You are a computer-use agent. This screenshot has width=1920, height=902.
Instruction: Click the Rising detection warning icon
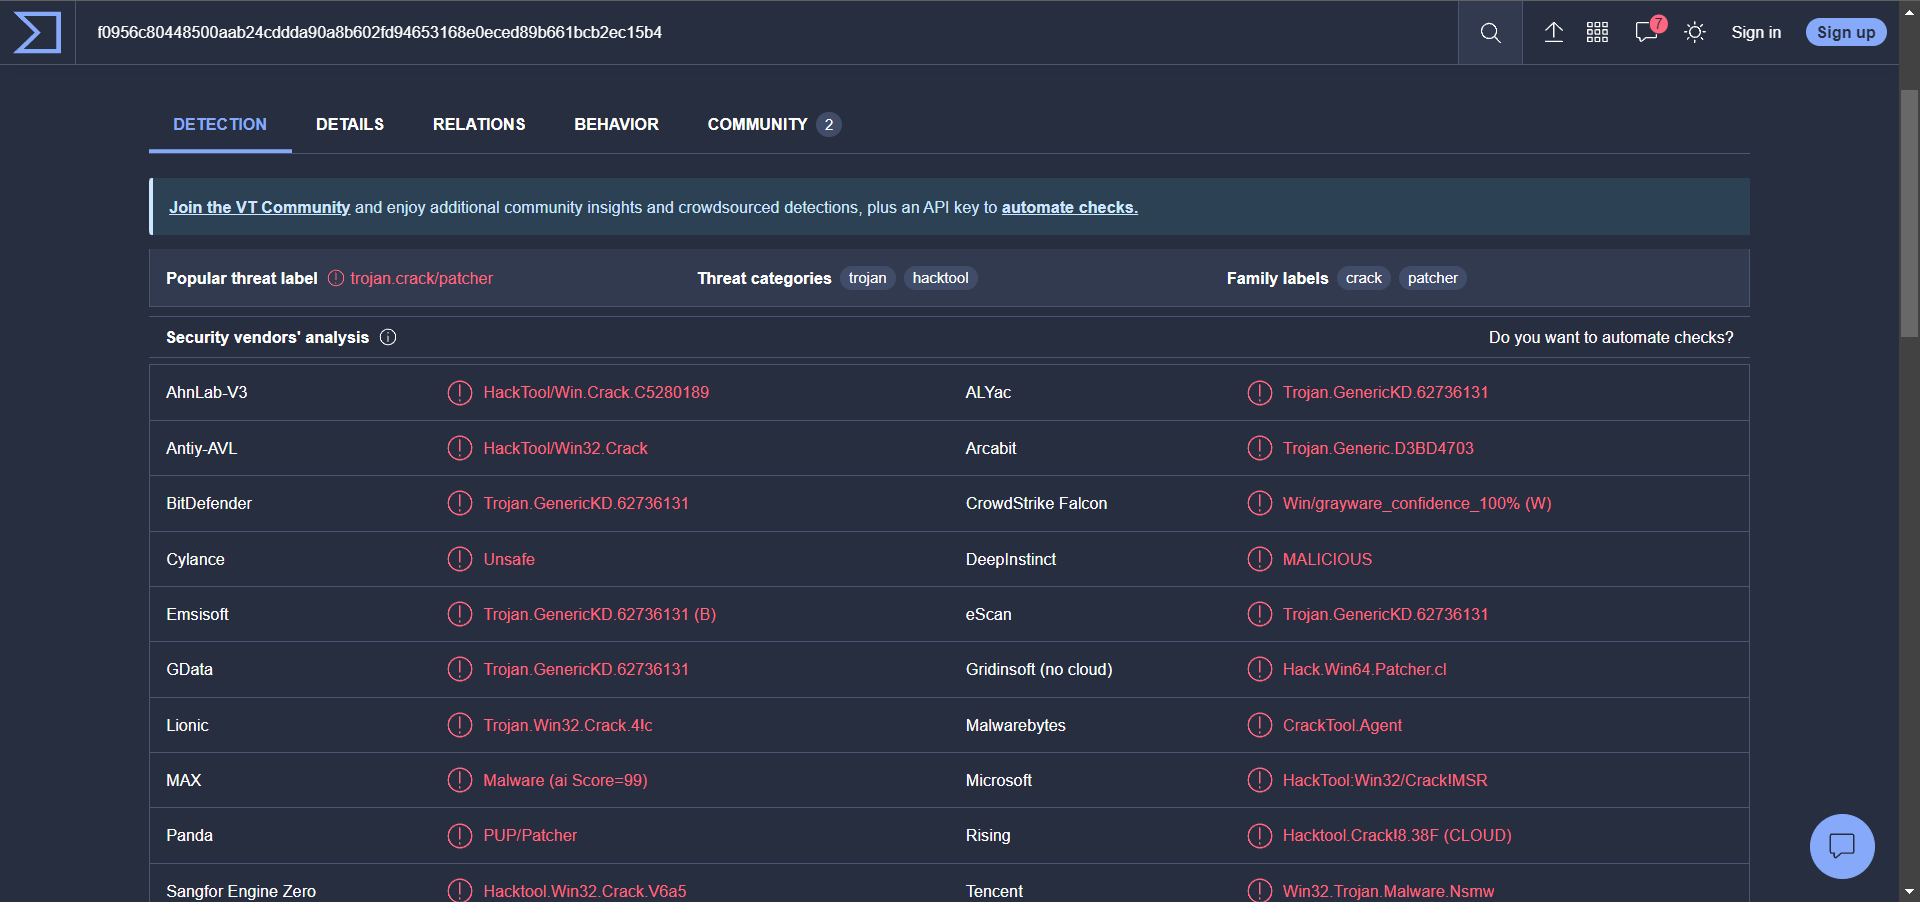[x=1259, y=835]
